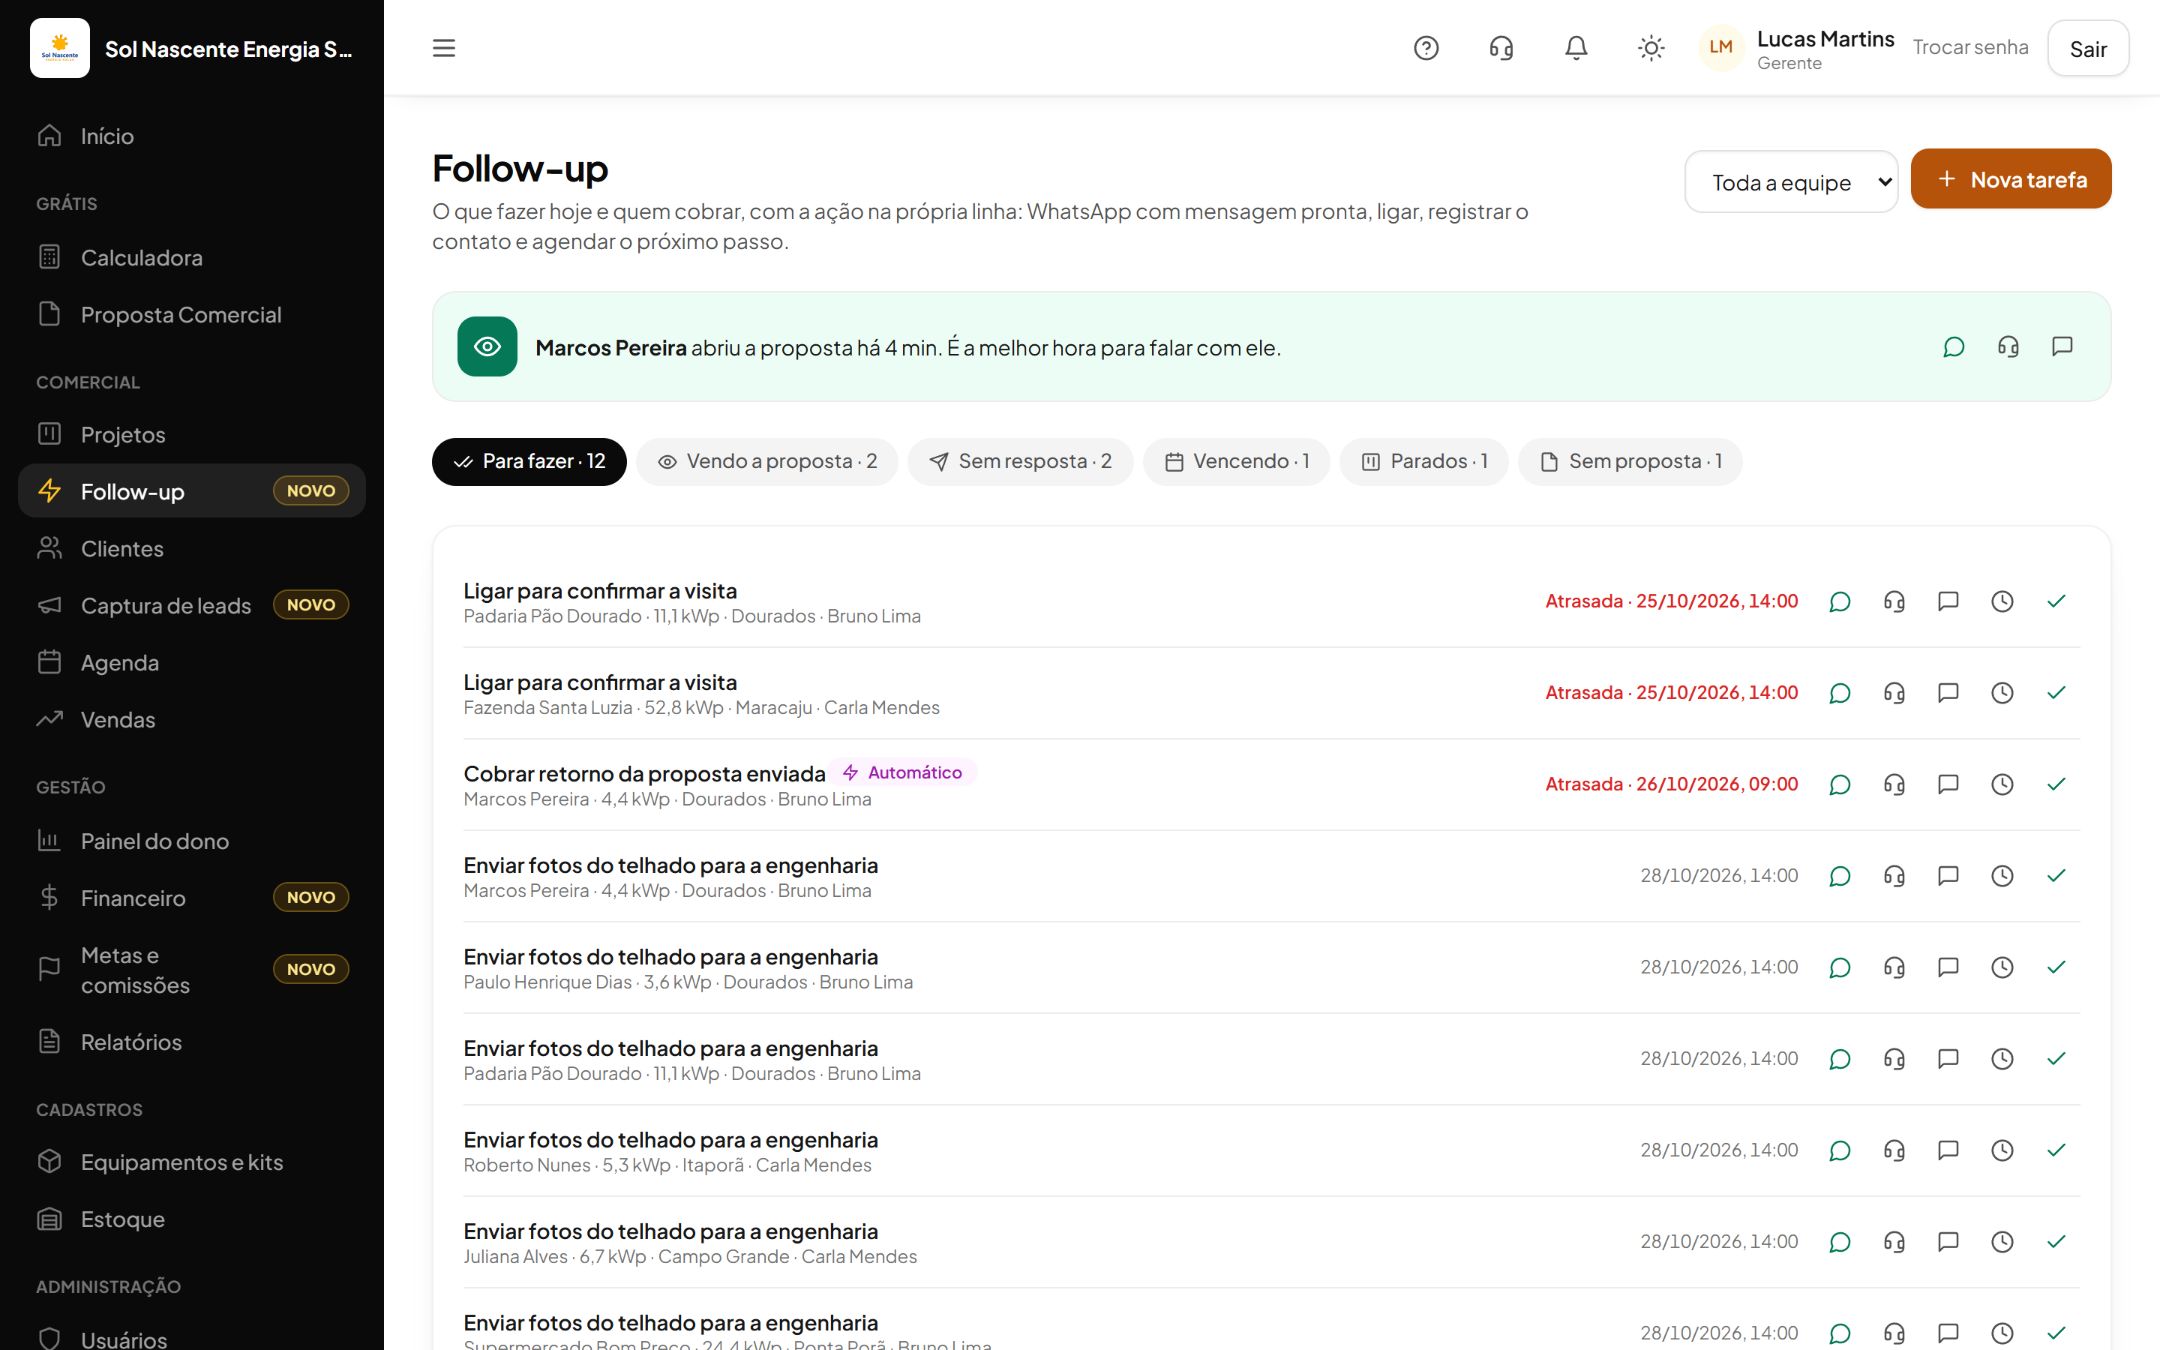This screenshot has height=1350, width=2160.
Task: Open Financeiro in the sidebar
Action: tap(192, 899)
